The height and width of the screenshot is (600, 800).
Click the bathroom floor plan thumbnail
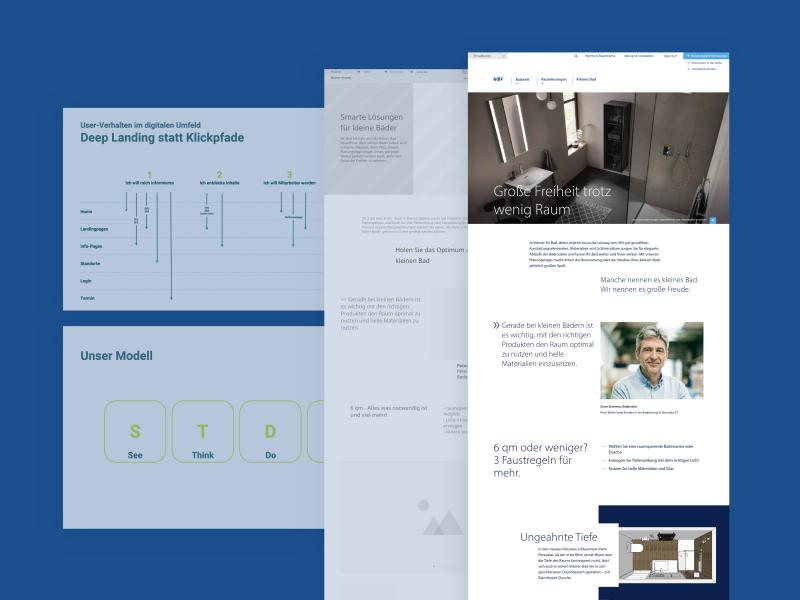665,556
